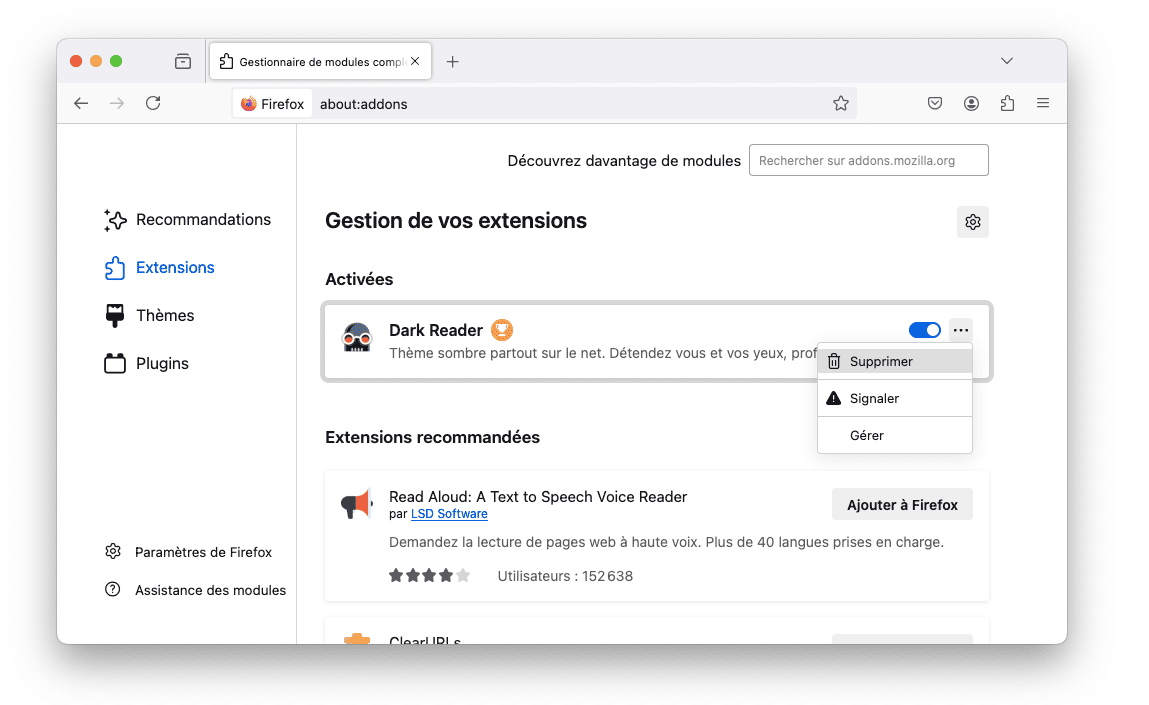Open a new tab with plus button
The image size is (1149, 705).
(x=452, y=62)
